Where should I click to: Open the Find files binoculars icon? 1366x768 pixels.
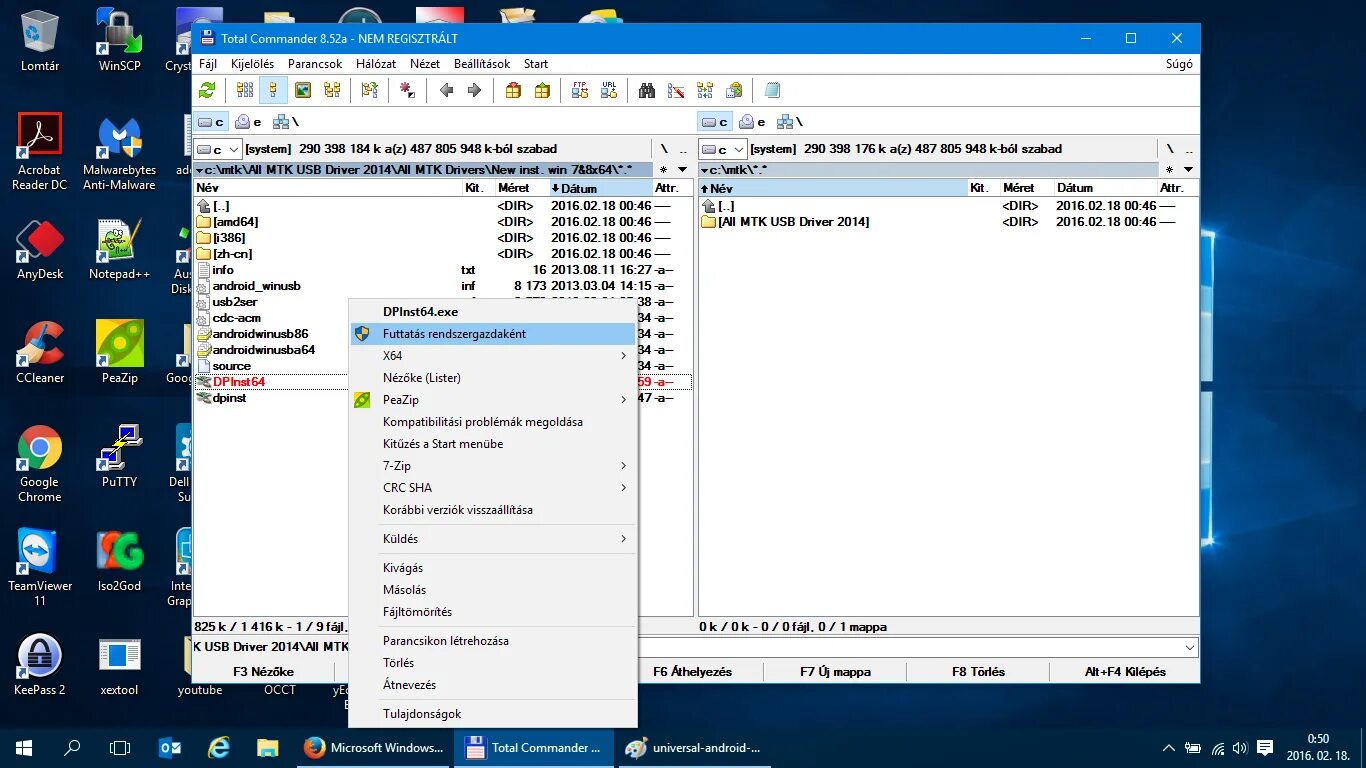(x=647, y=90)
